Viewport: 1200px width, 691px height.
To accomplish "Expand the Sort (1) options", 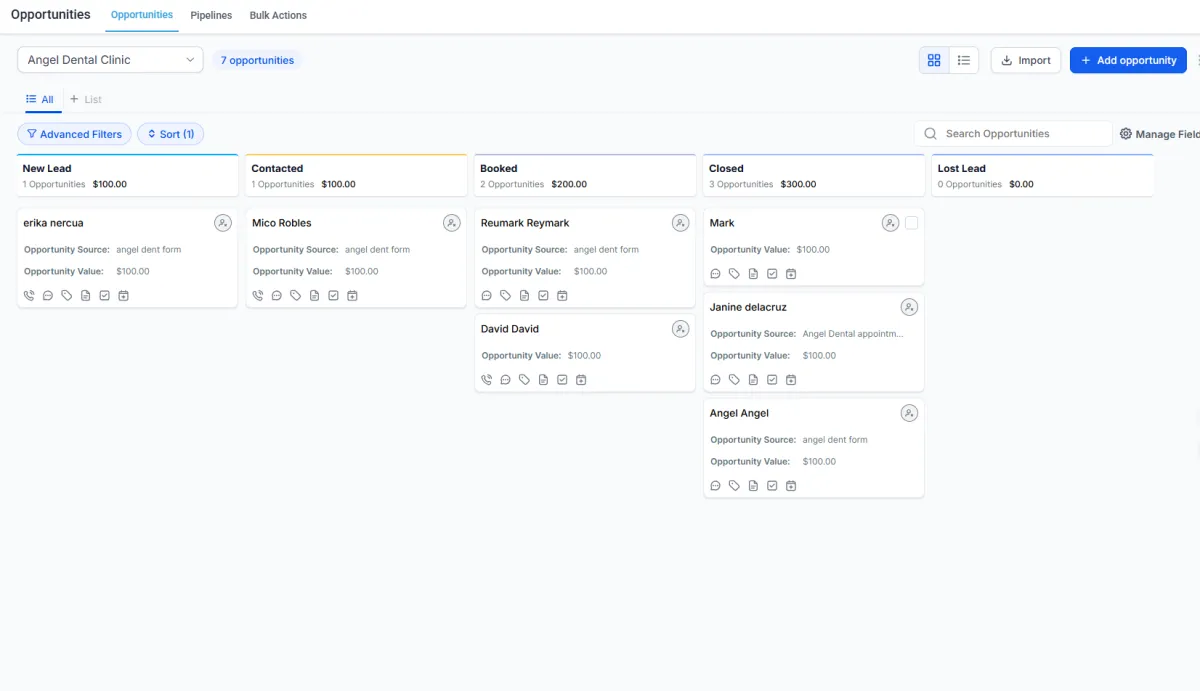I will (170, 134).
